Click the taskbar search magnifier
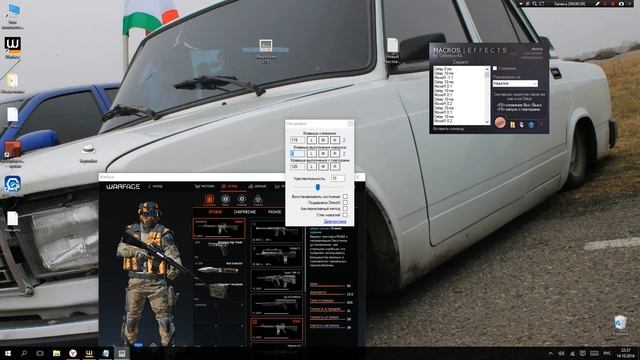640x360 pixels. click(24, 353)
